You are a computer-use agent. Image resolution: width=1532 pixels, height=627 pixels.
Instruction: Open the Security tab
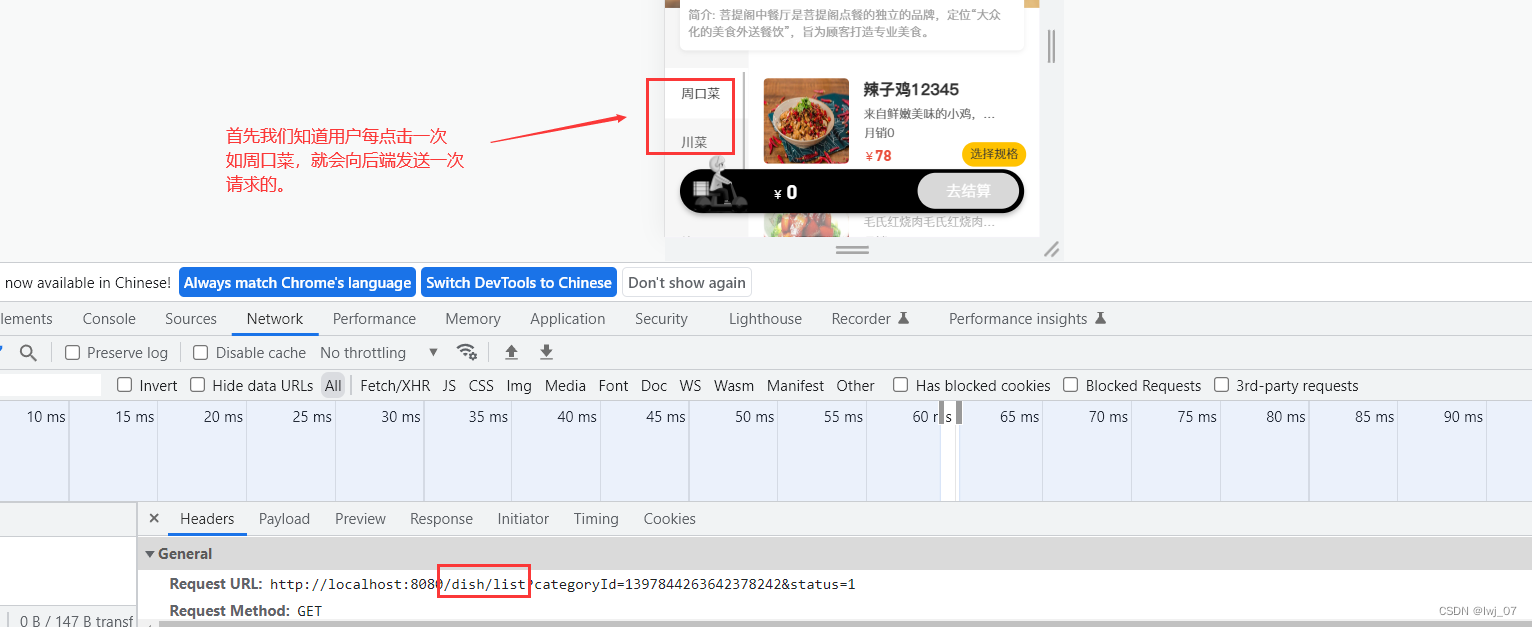click(661, 319)
